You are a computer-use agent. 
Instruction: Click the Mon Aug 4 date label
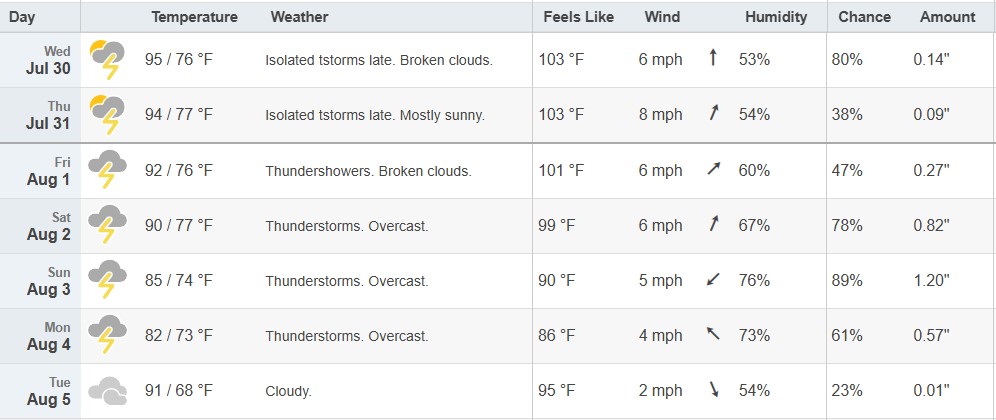point(49,344)
